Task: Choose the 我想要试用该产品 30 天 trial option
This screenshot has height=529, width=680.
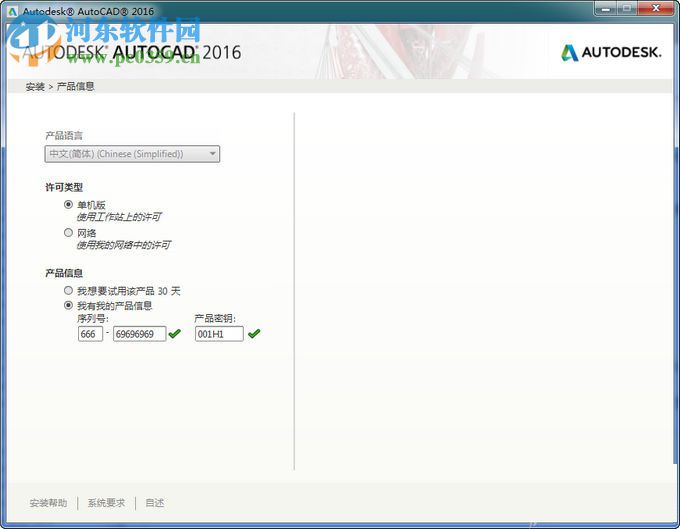Action: pos(68,291)
